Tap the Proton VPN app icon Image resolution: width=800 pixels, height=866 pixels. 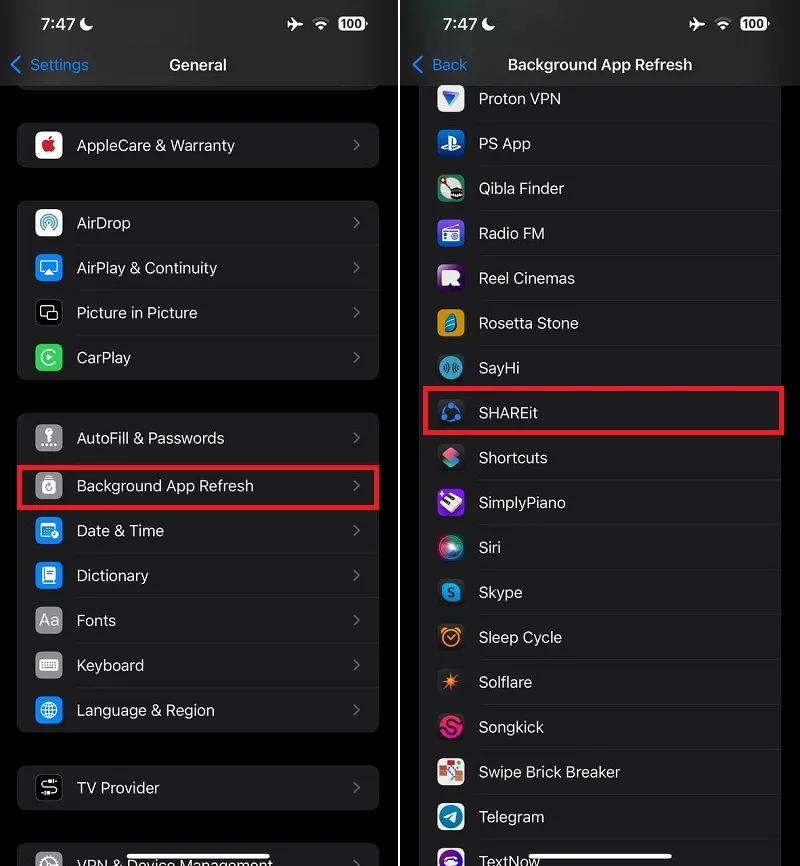[451, 99]
